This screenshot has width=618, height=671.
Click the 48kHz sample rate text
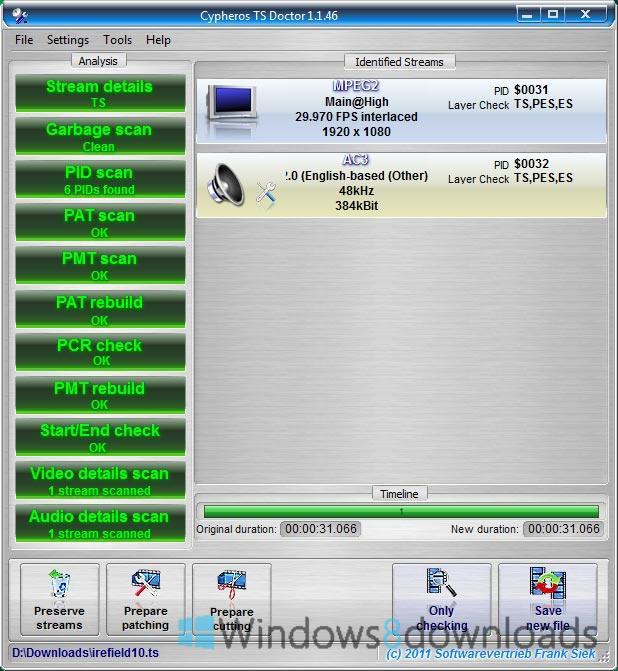tap(357, 191)
